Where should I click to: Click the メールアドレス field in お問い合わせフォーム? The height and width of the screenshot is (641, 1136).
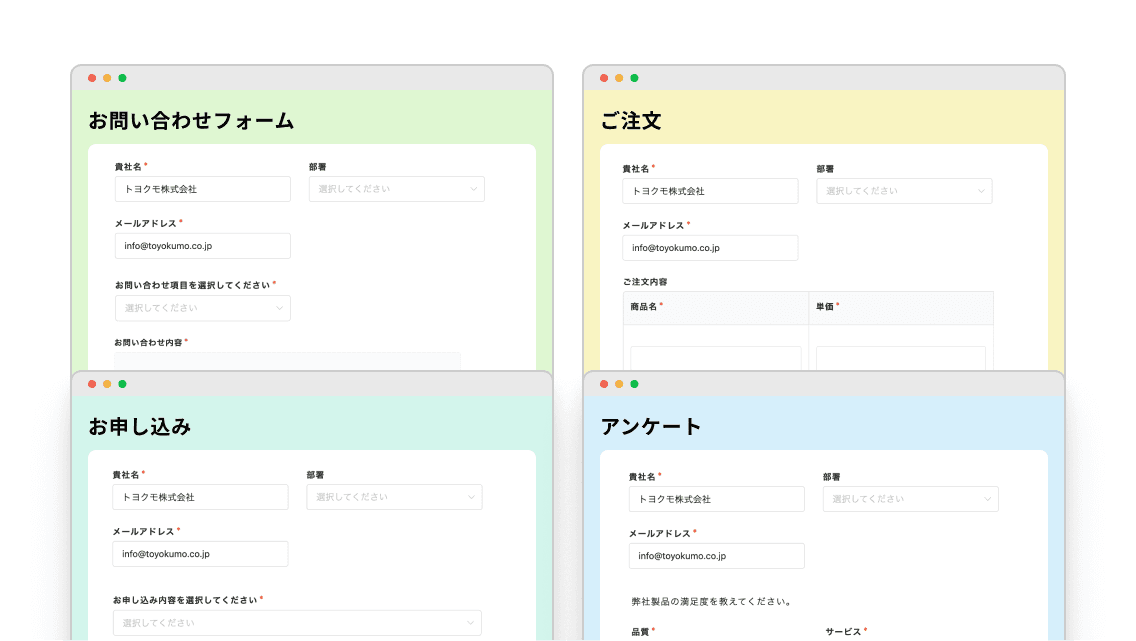click(x=202, y=246)
